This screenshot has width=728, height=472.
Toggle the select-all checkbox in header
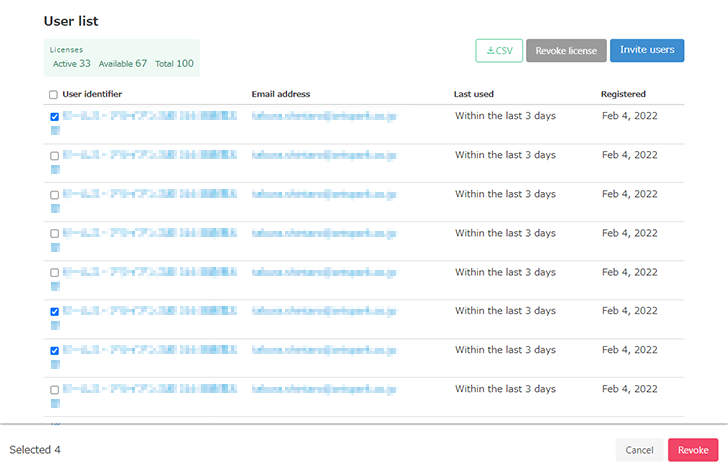point(54,95)
